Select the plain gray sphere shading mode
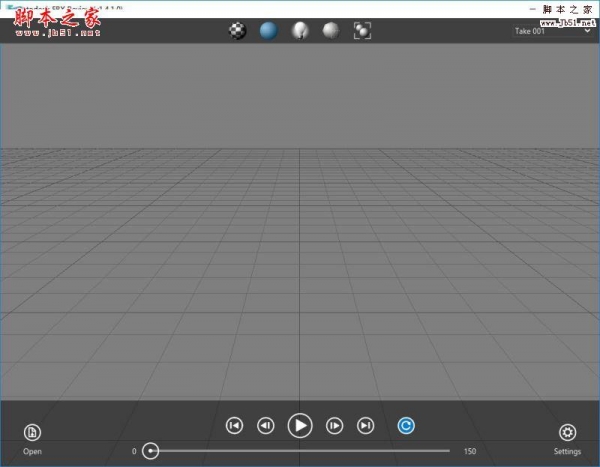 [x=330, y=30]
